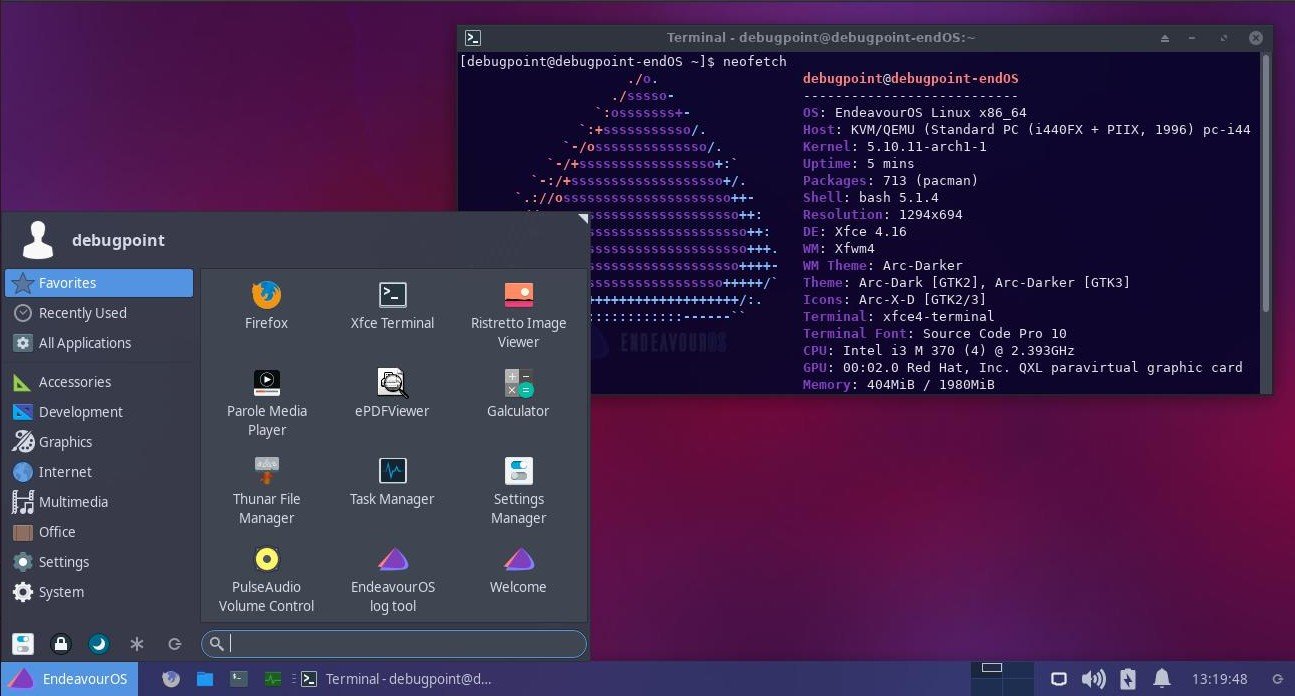
Task: Click the asterisk icon in the menu footer
Action: [x=137, y=644]
